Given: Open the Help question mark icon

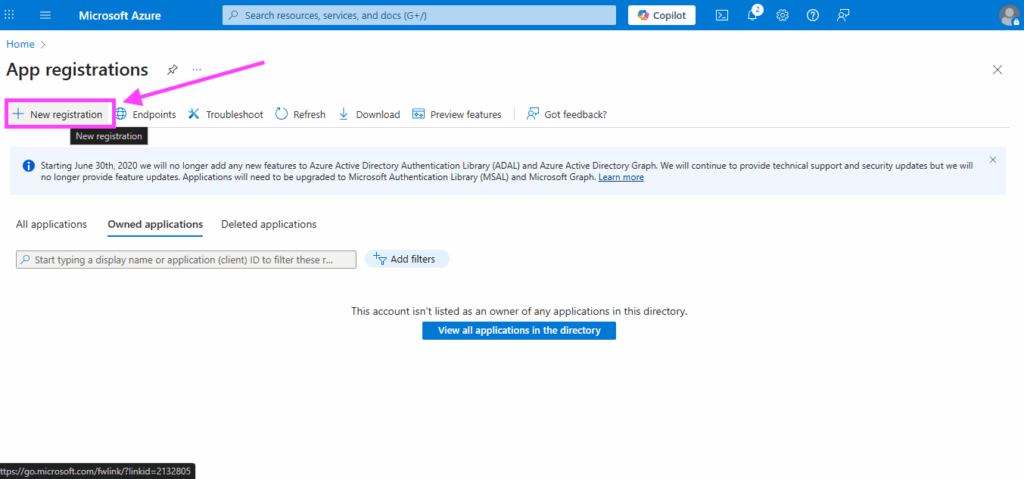Looking at the screenshot, I should pyautogui.click(x=812, y=15).
